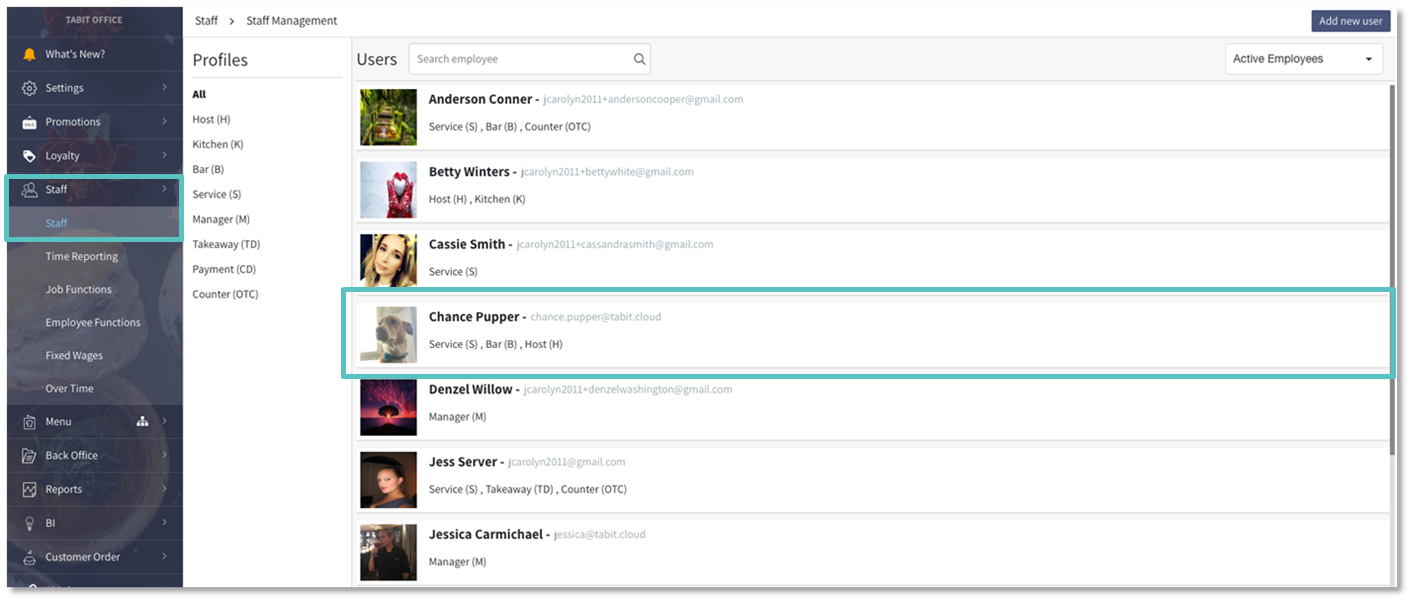Click the BI lightbulb icon
1412x602 pixels.
29,523
